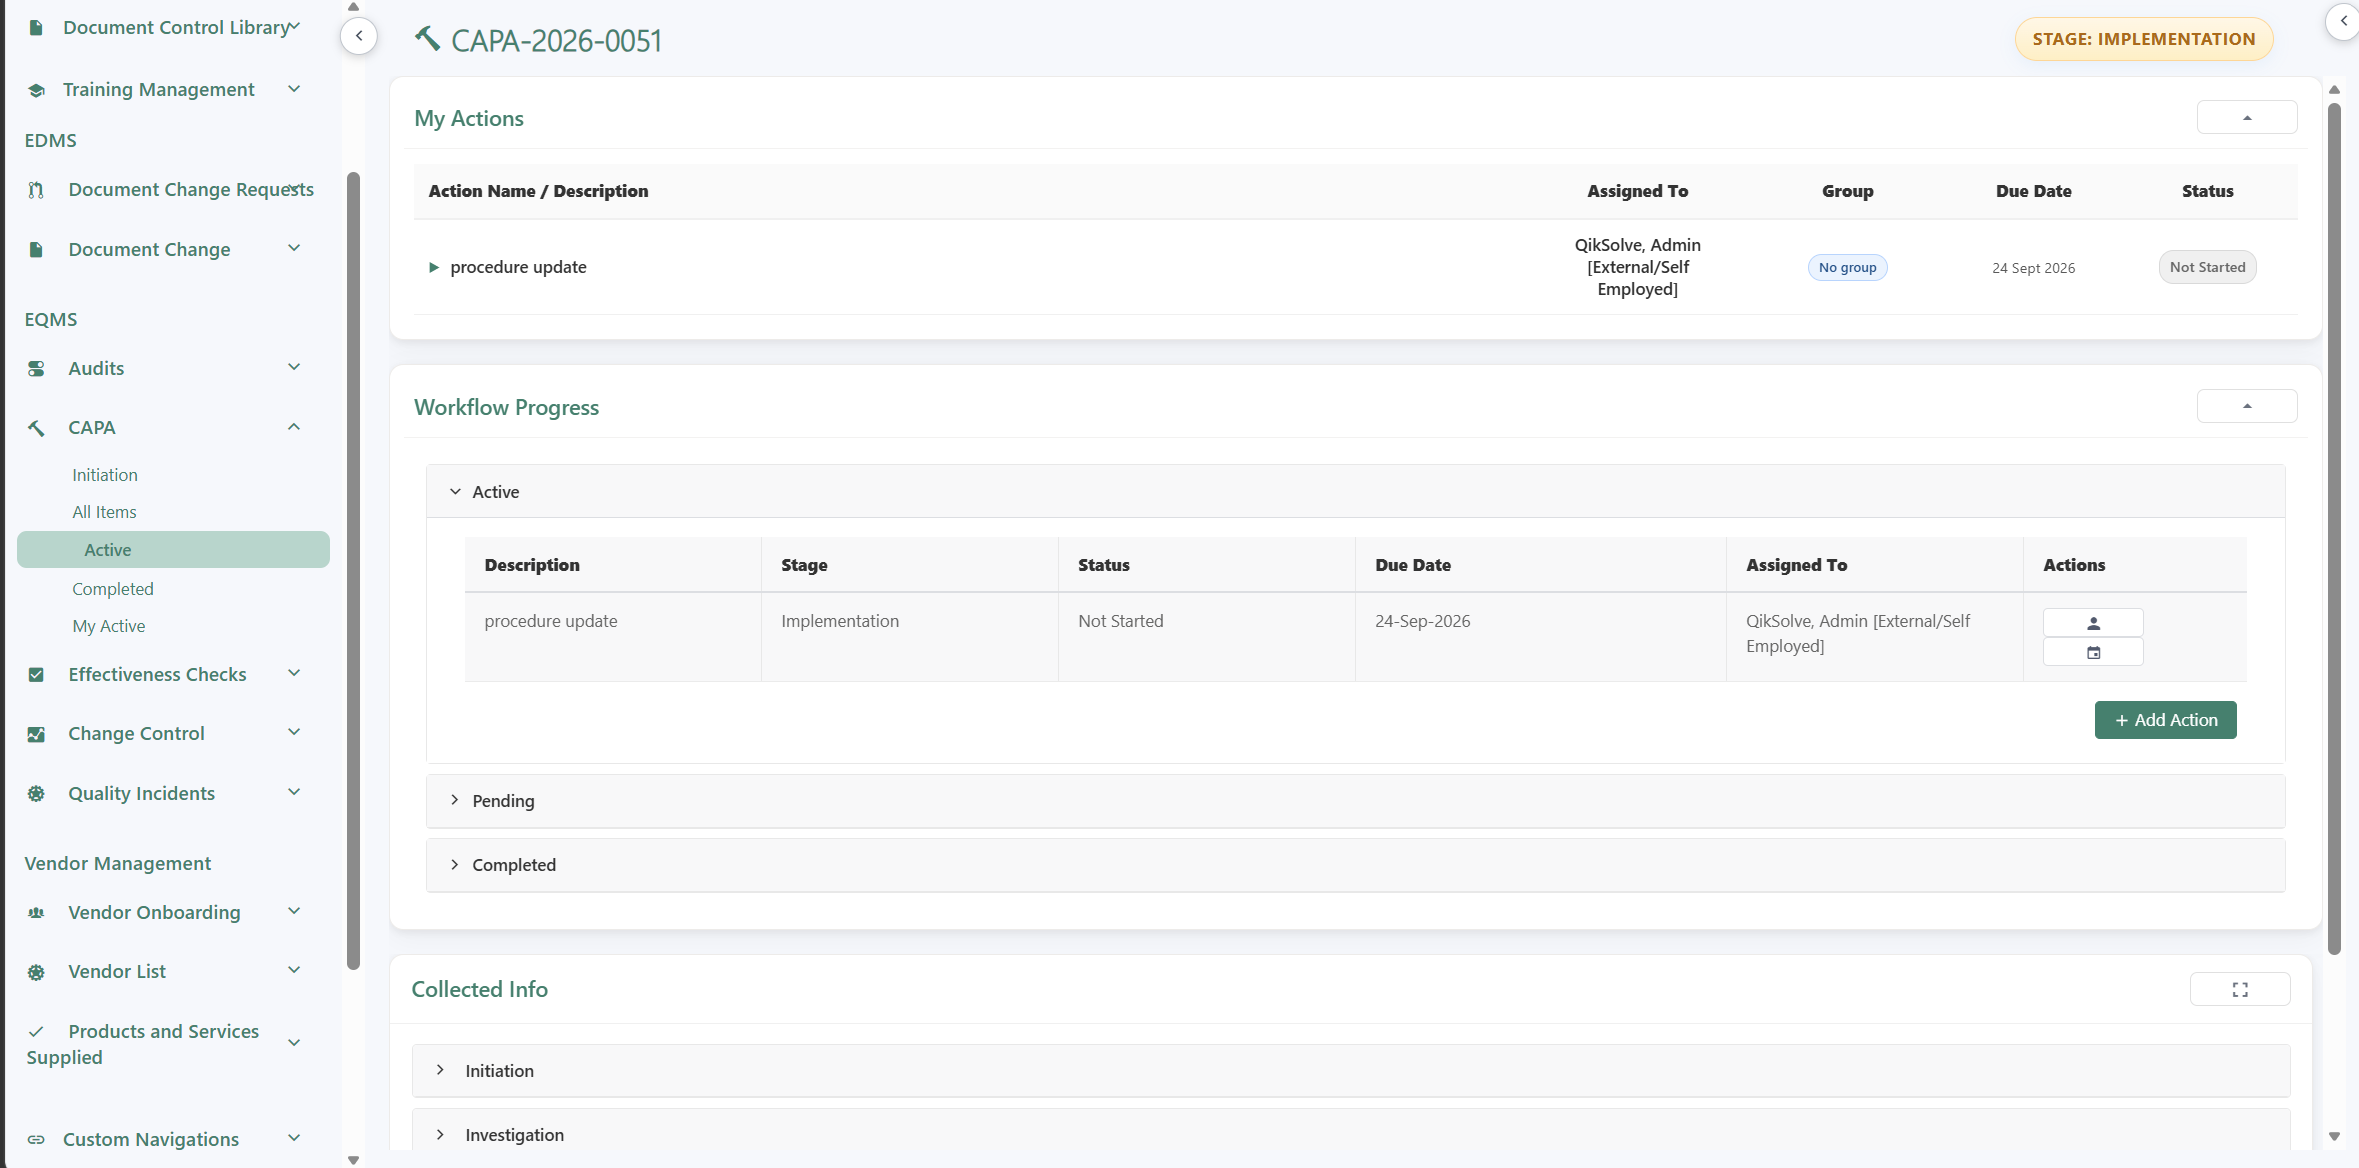Expand the Initiation section in Collected Info
This screenshot has height=1168, width=2359.
pos(440,1070)
